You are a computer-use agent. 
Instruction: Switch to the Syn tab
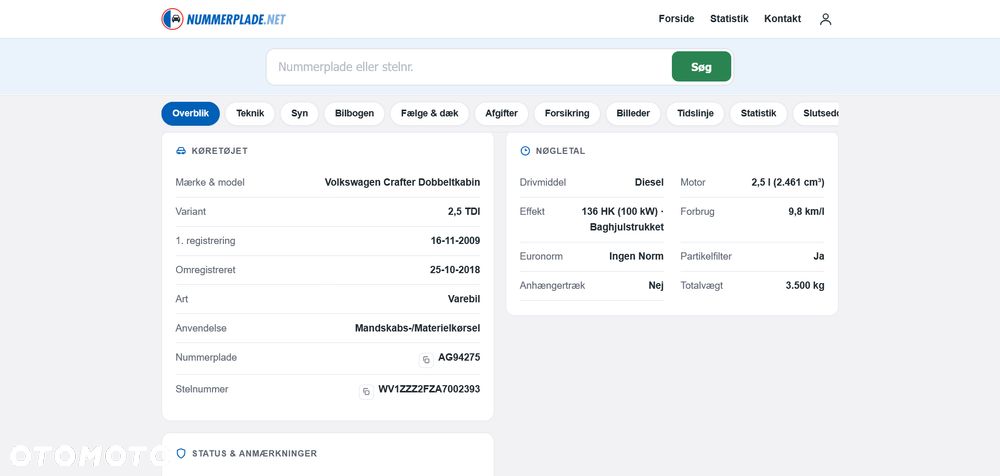pyautogui.click(x=300, y=114)
